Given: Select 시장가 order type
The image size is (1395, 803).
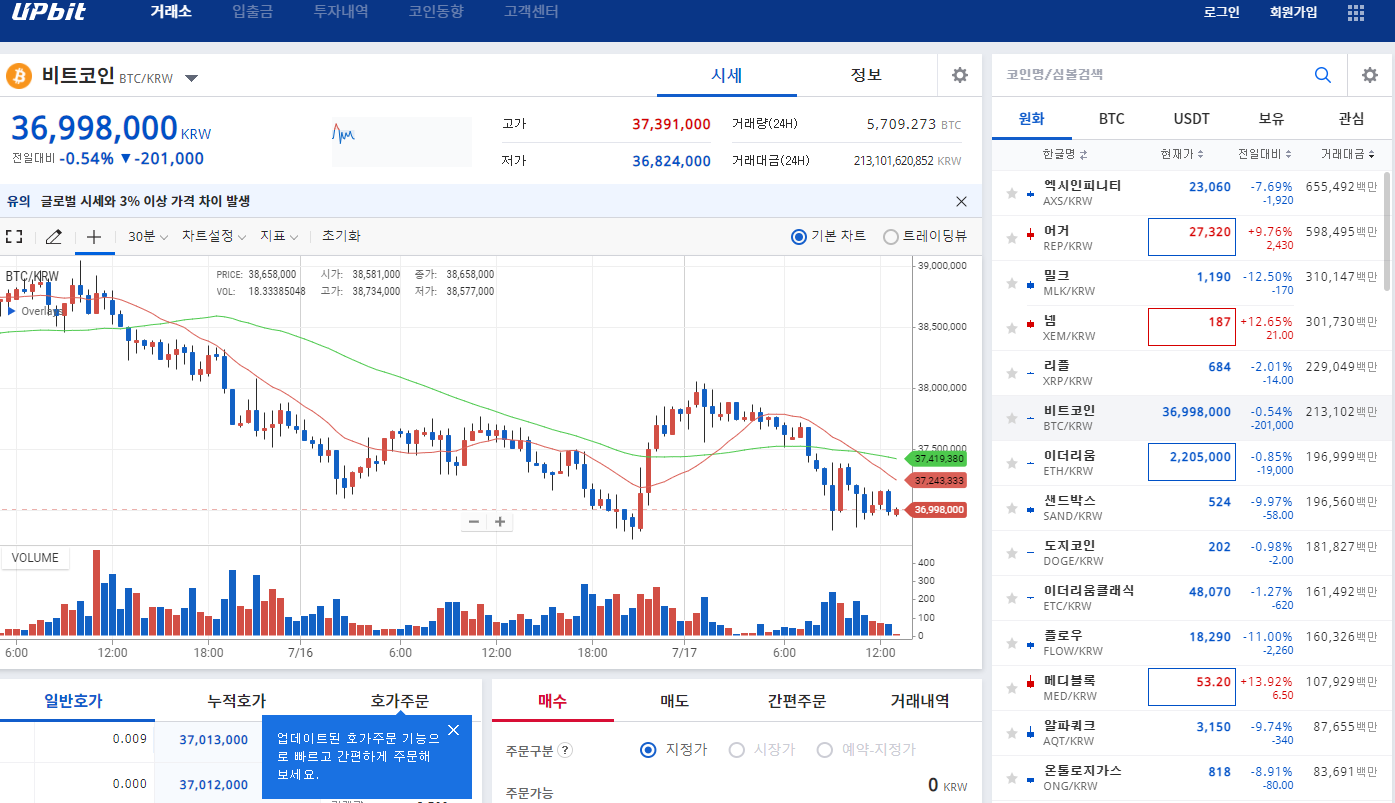Looking at the screenshot, I should [x=737, y=750].
